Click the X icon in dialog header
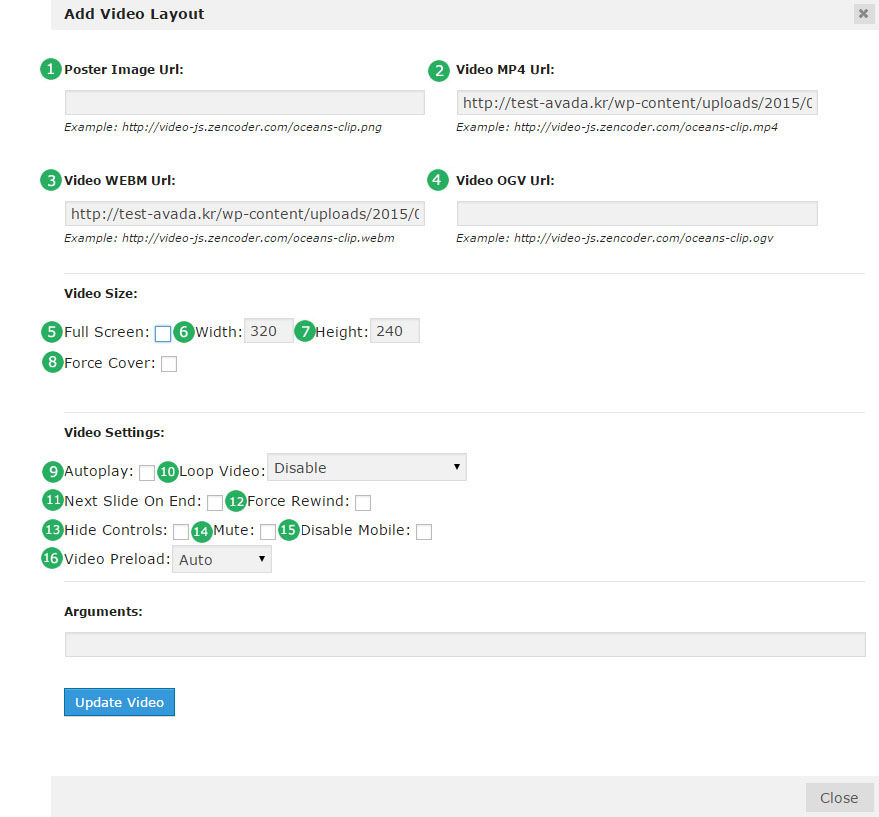The width and height of the screenshot is (879, 817). (862, 14)
